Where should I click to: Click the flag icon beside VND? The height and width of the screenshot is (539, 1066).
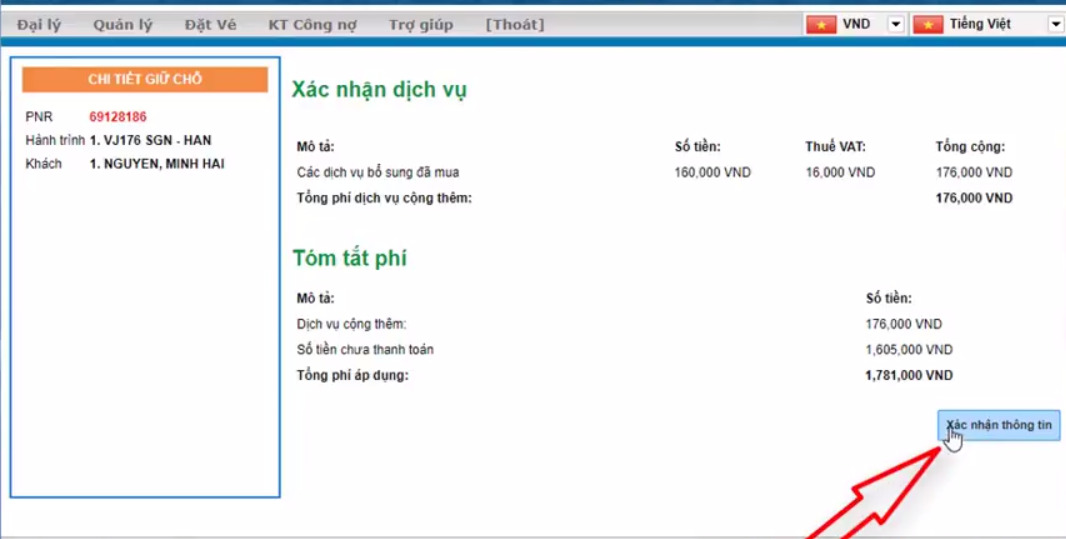click(821, 25)
